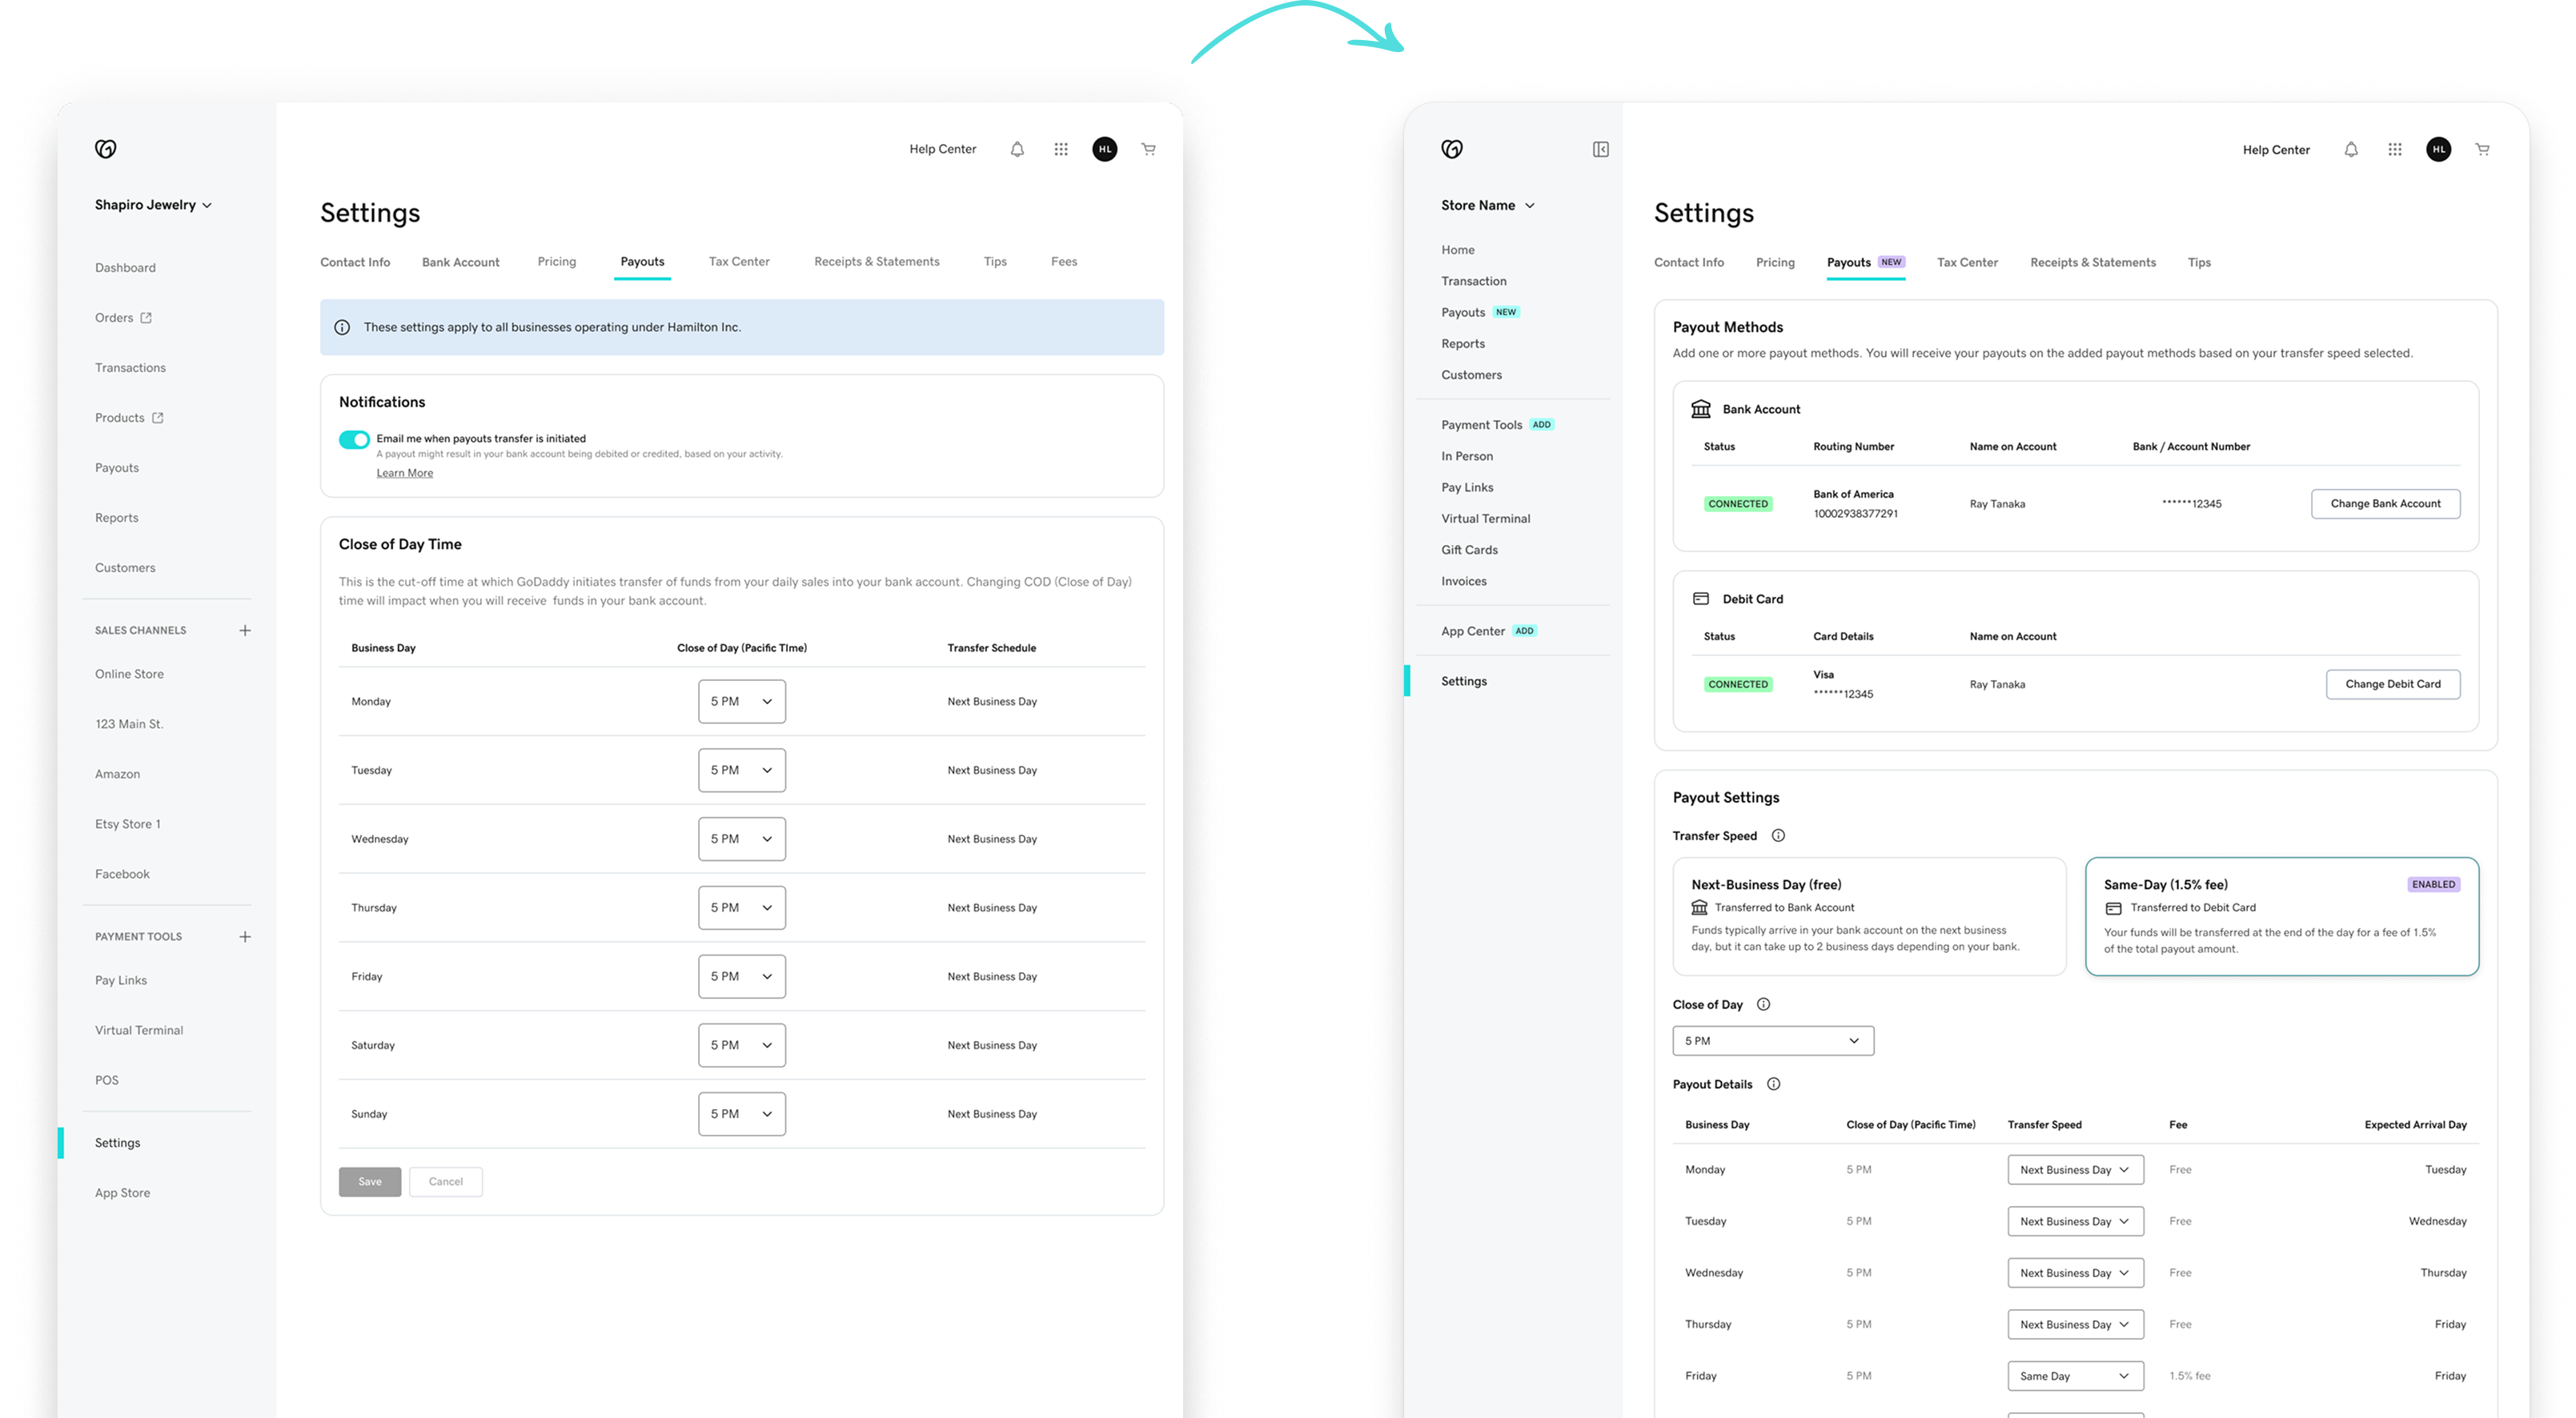Select Next-Business Day (free) transfer speed
Screen dimensions: 2576x1418
pos(1869,916)
